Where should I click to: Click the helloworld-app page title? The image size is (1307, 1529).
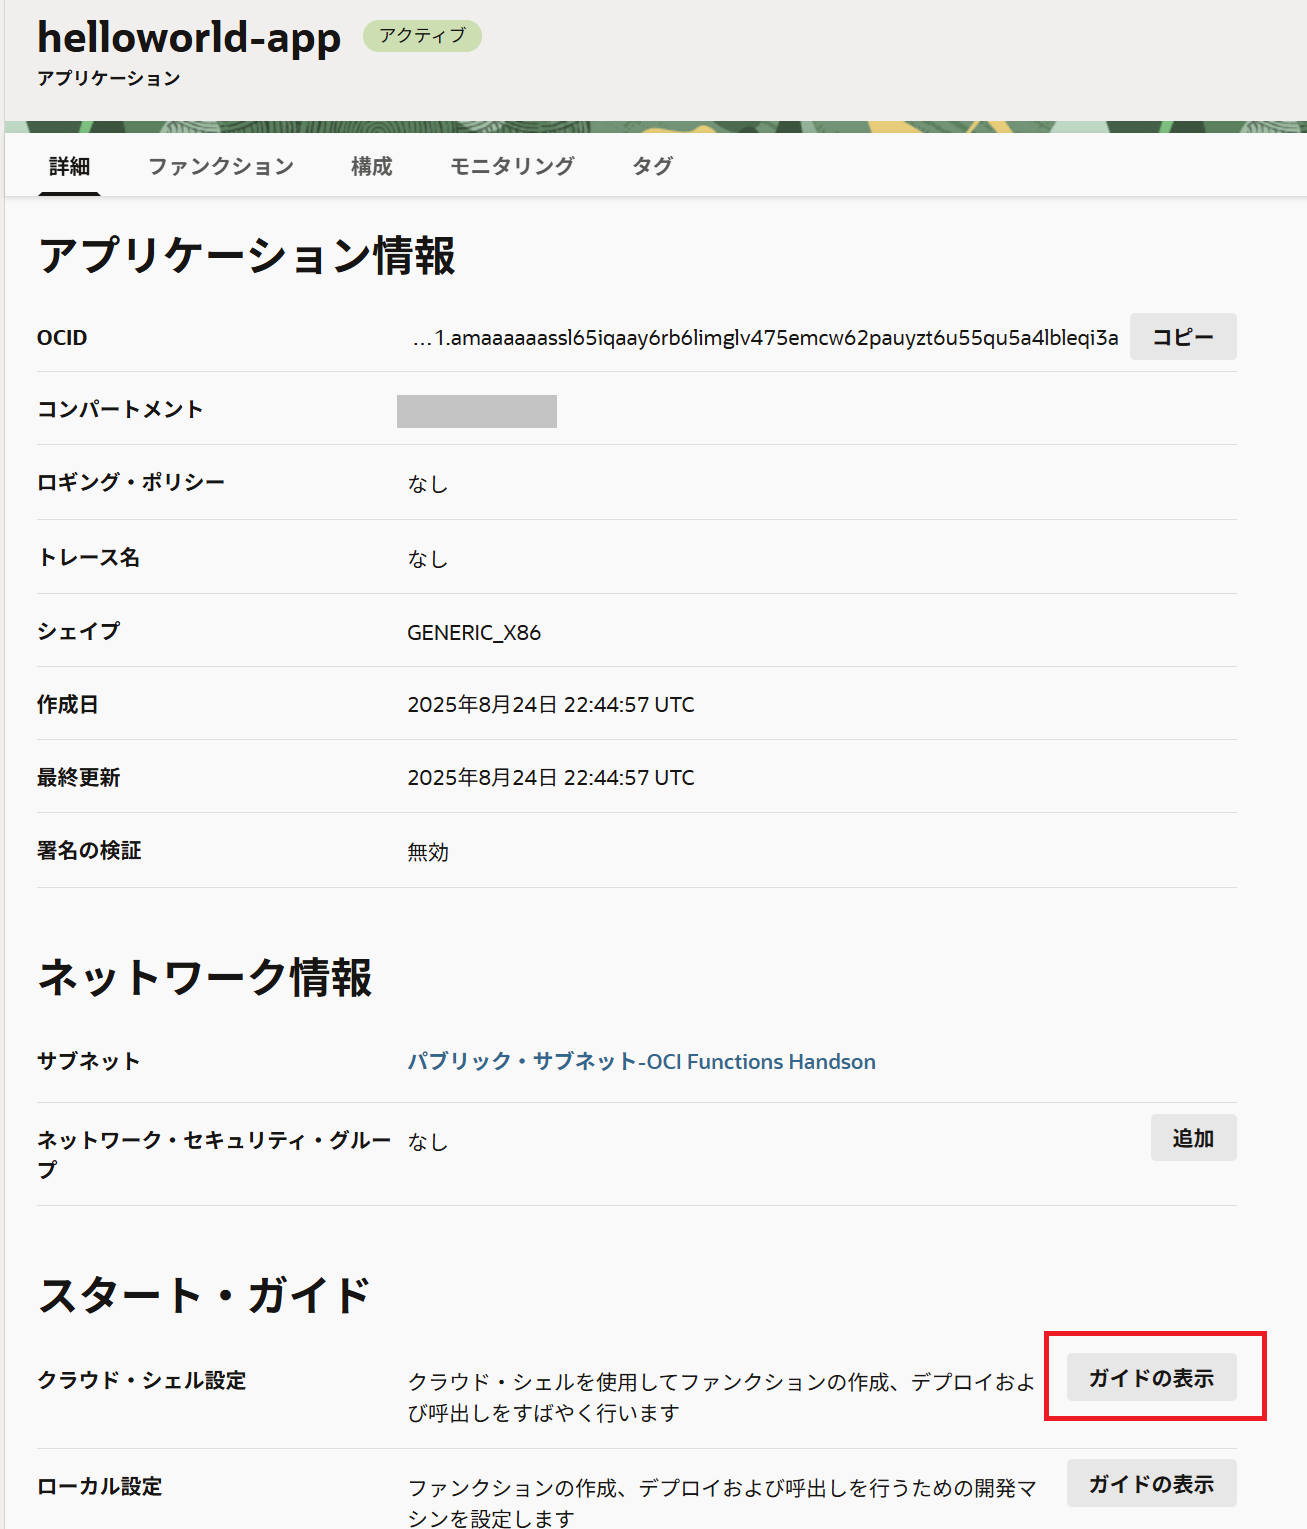189,38
